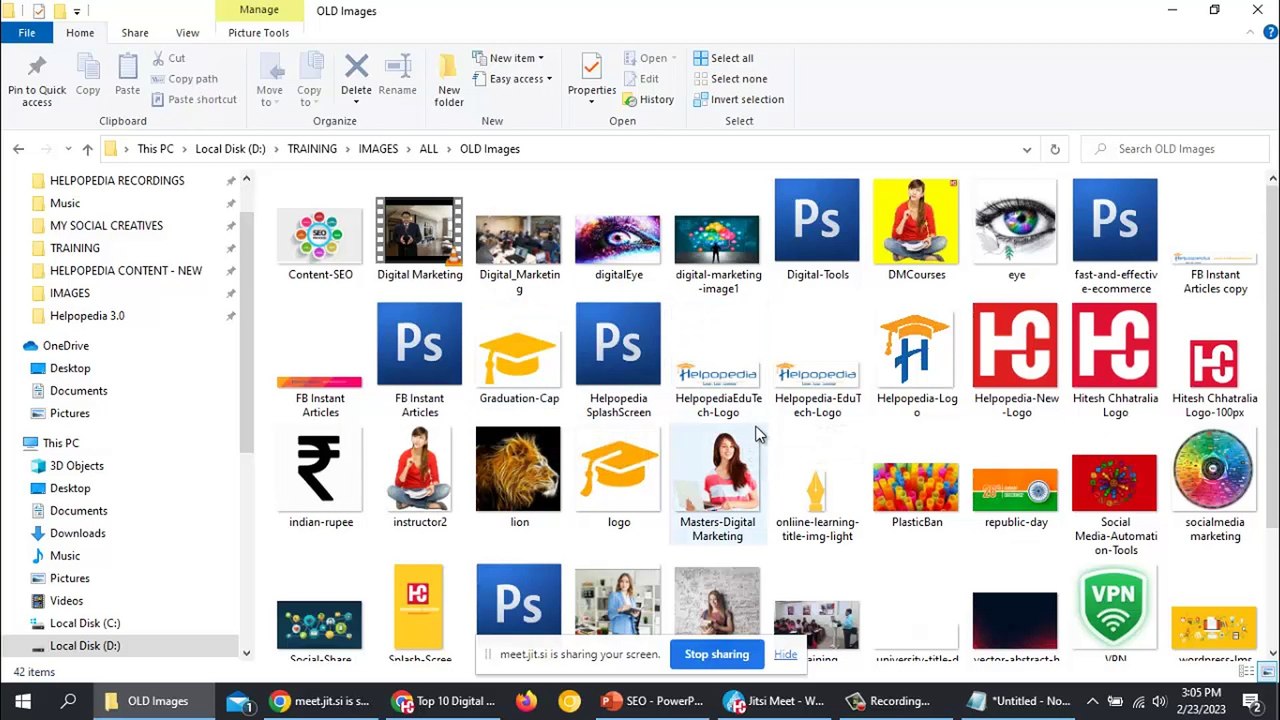Go up one folder level arrow

tap(87, 149)
